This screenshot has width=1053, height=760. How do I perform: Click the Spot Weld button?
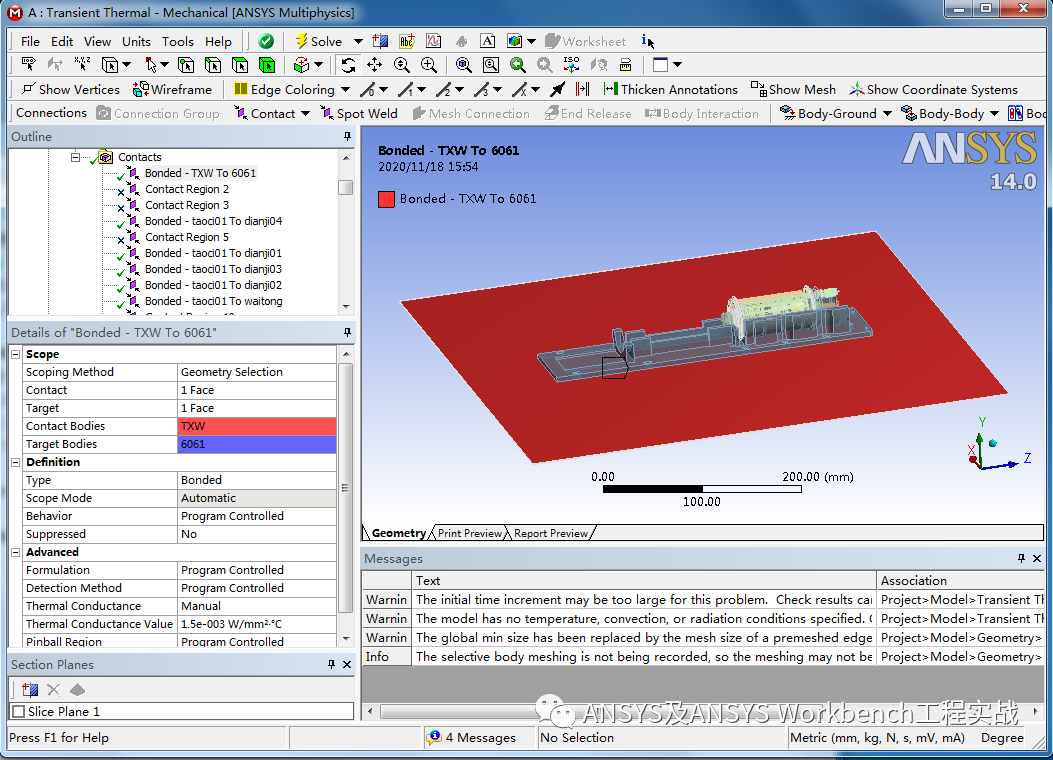click(359, 113)
